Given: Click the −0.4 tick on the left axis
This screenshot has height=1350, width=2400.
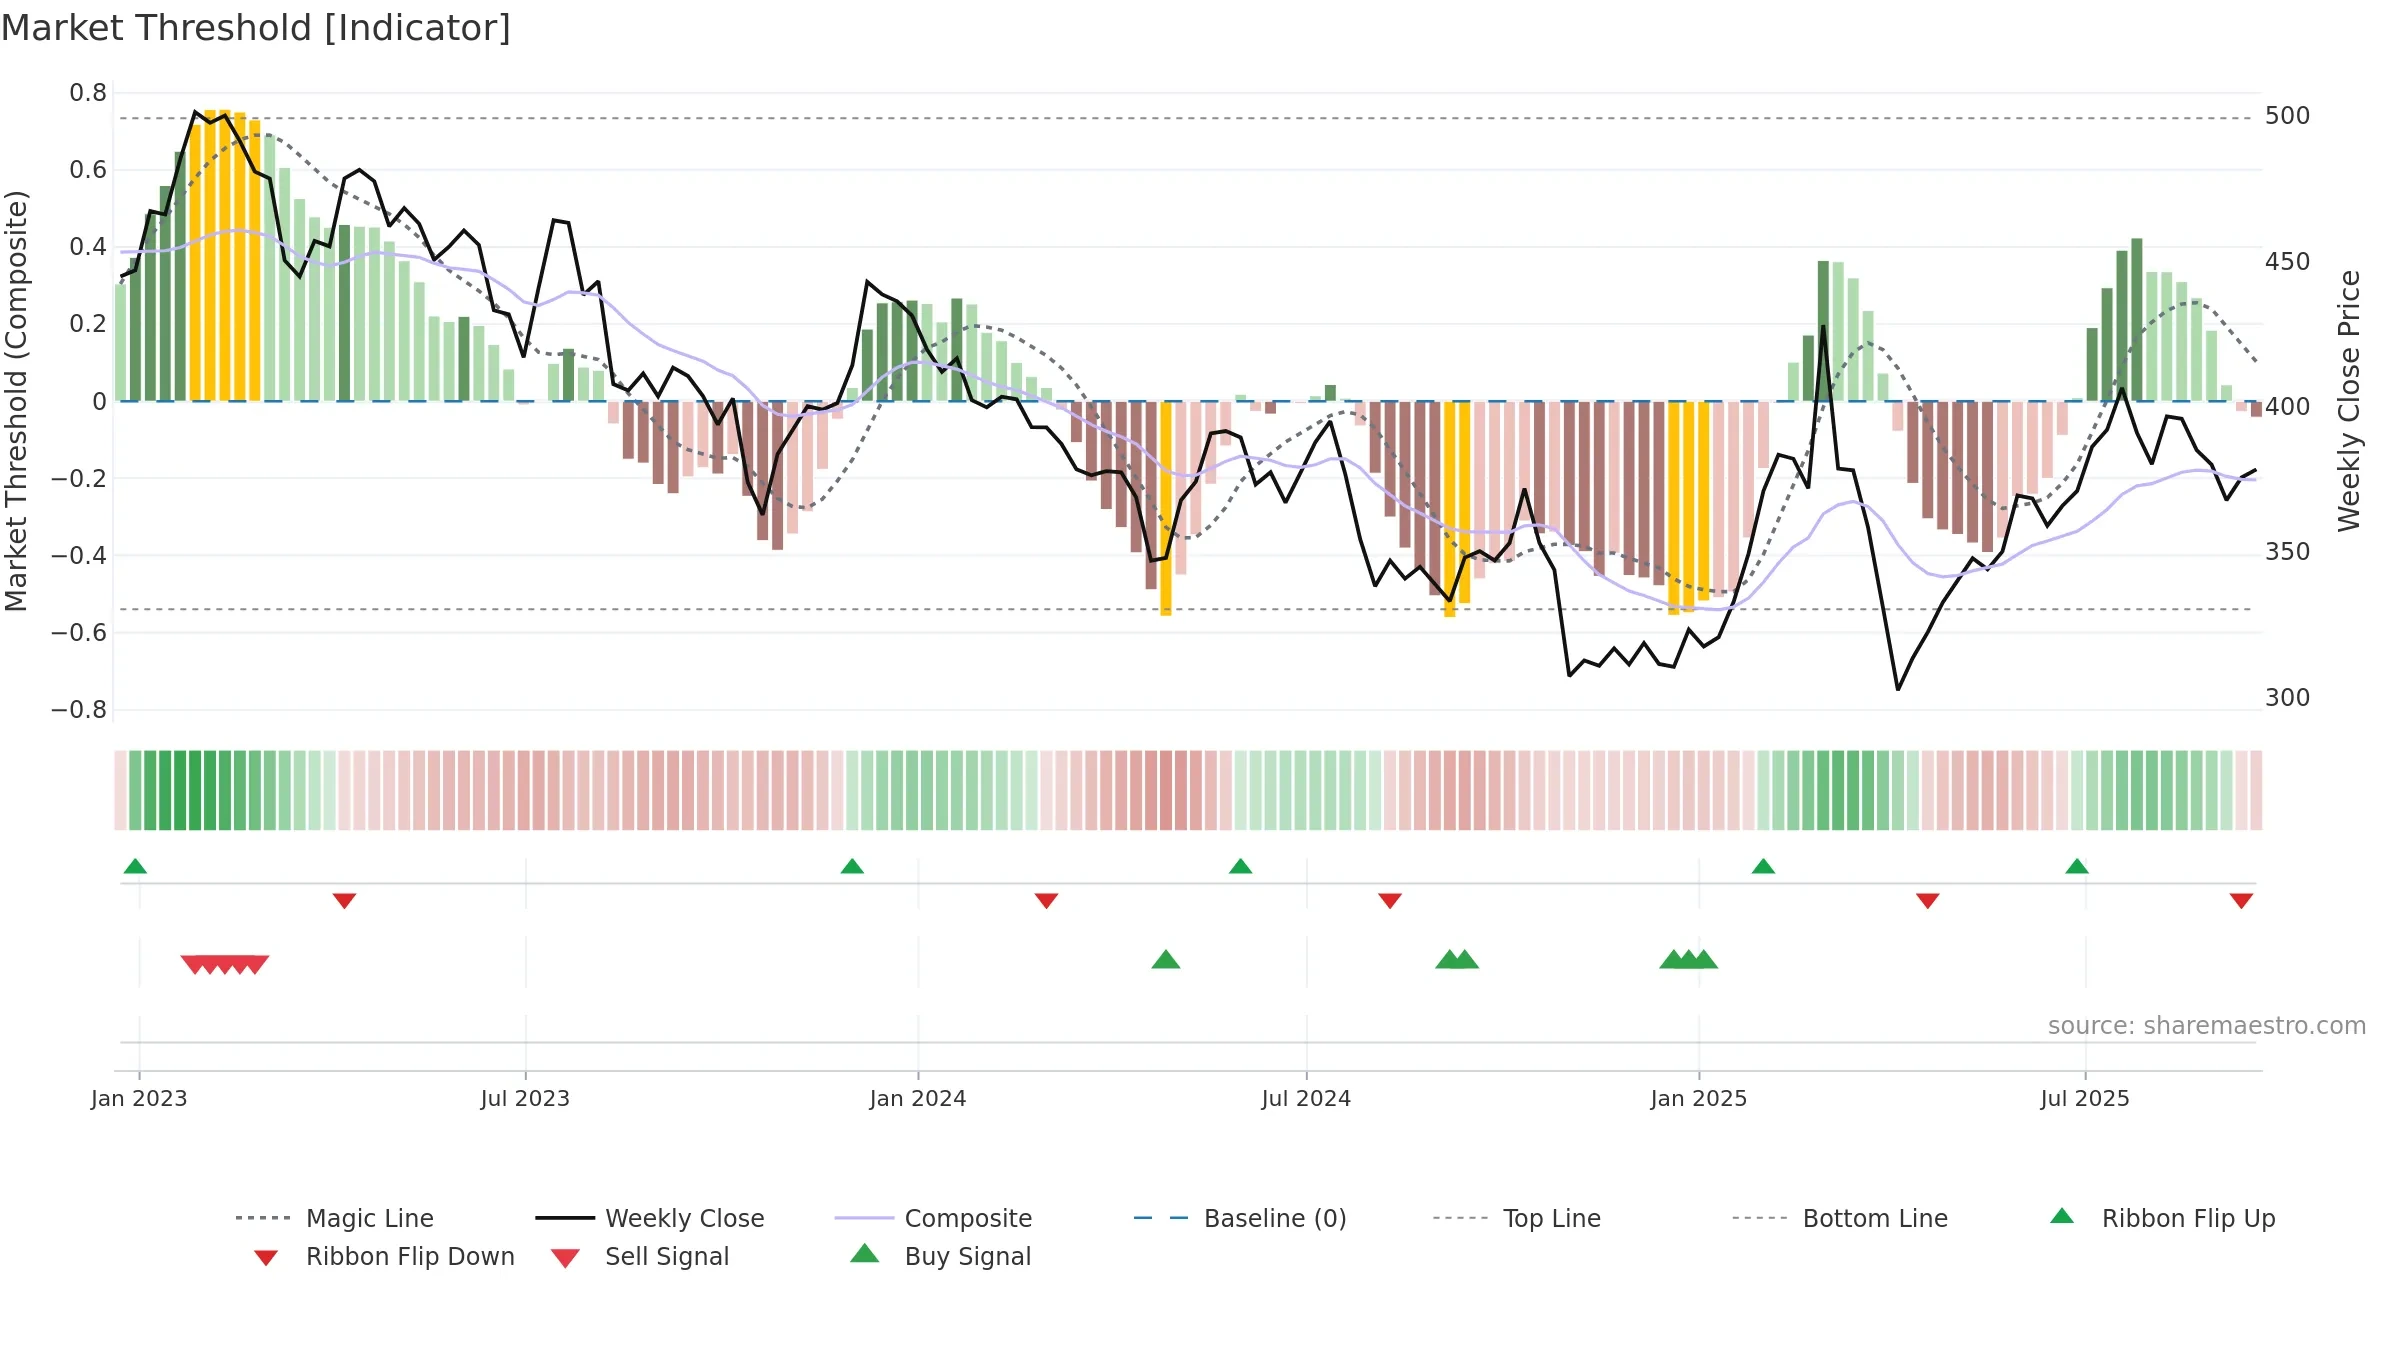Looking at the screenshot, I should pos(79,556).
